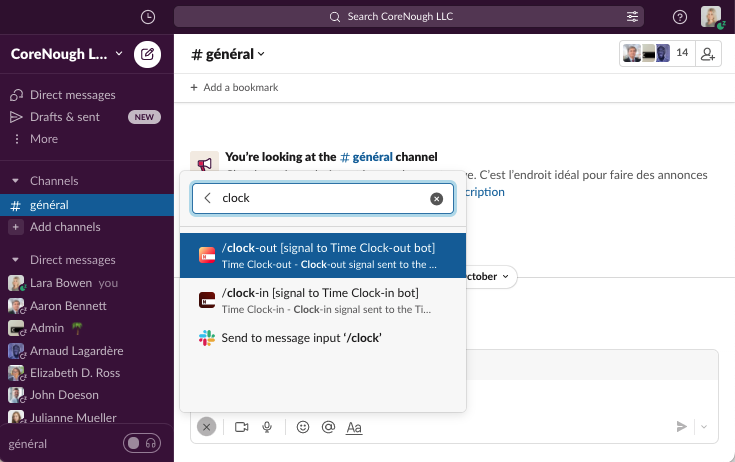Open Drafts & sent
The width and height of the screenshot is (735, 462).
pyautogui.click(x=65, y=117)
